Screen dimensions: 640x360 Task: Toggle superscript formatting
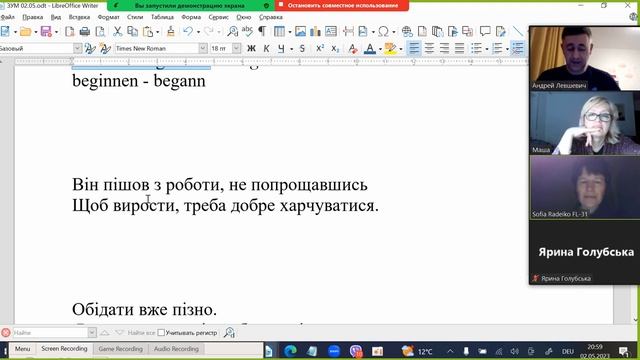pyautogui.click(x=320, y=49)
